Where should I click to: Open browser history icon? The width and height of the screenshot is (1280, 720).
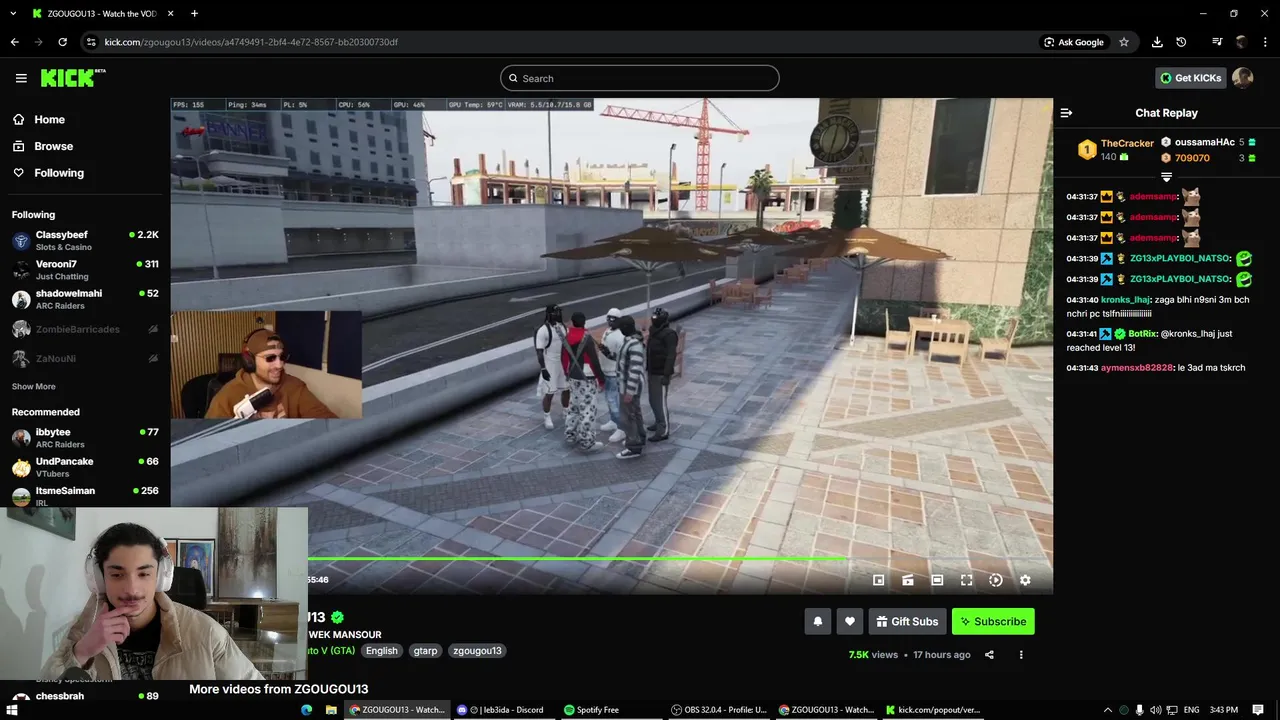click(1181, 42)
